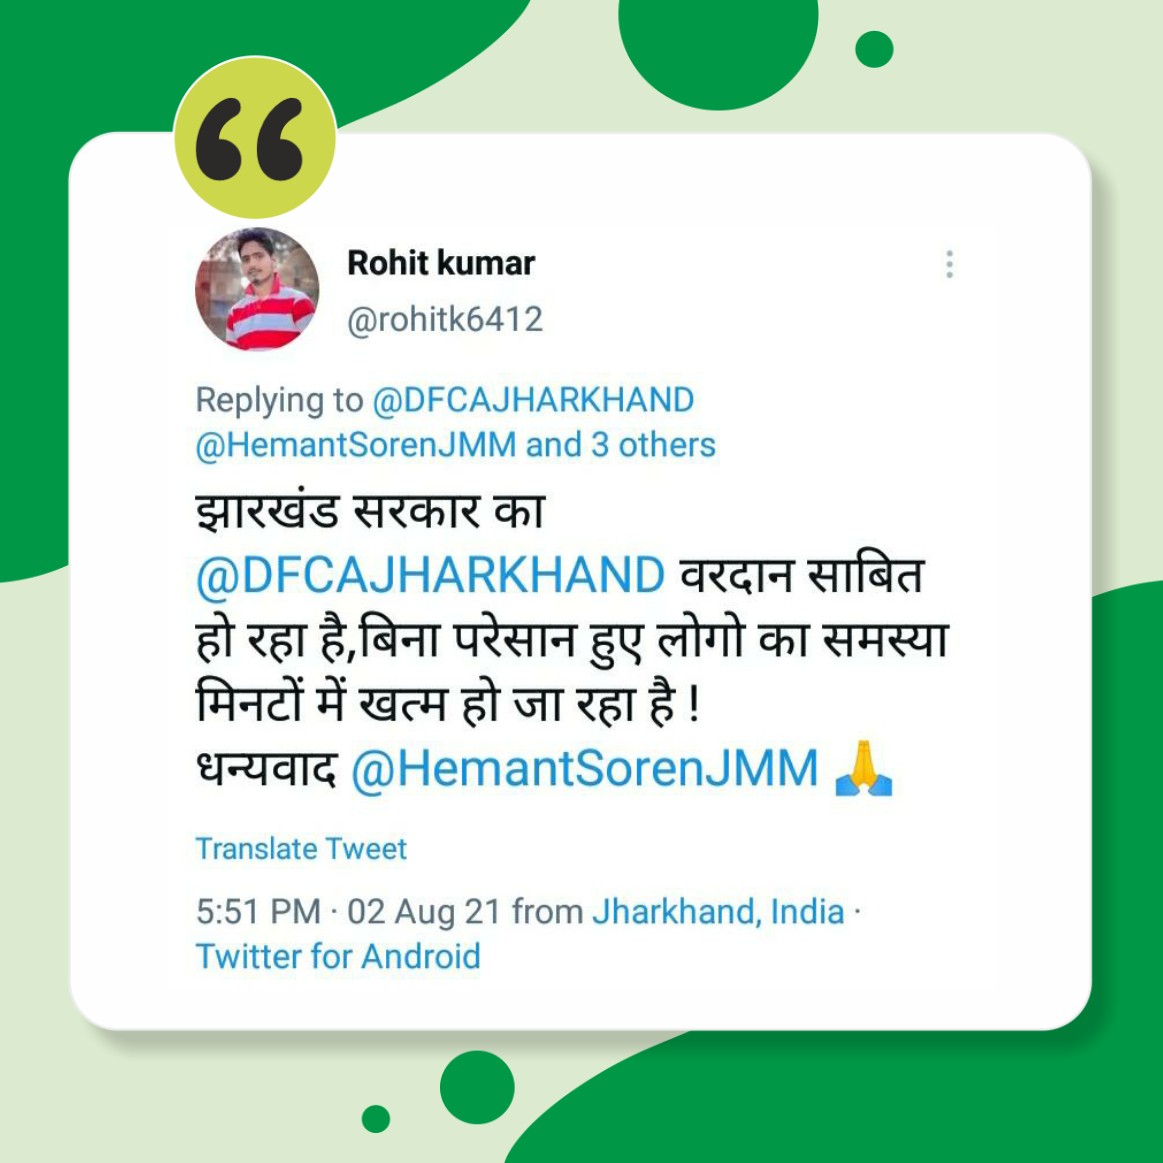Click the Rohit kumar display name
Image resolution: width=1163 pixels, height=1163 pixels.
pyautogui.click(x=441, y=263)
